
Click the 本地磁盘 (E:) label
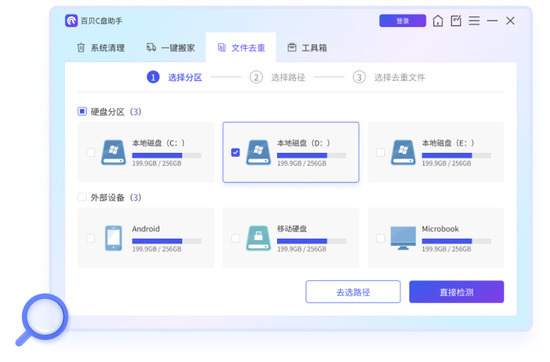click(x=448, y=143)
